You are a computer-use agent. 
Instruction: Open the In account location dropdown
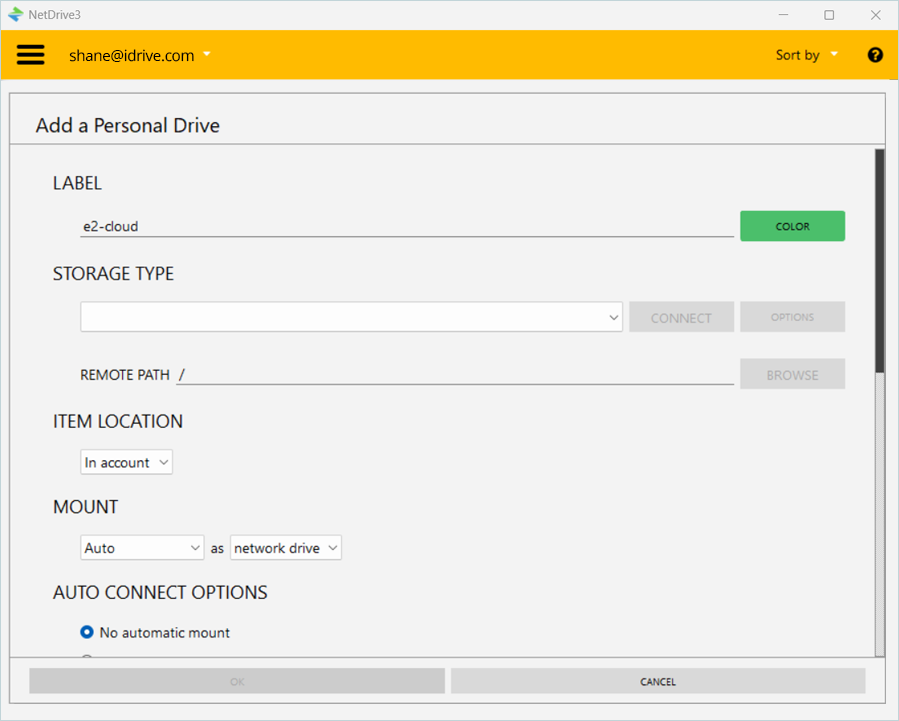(x=127, y=462)
